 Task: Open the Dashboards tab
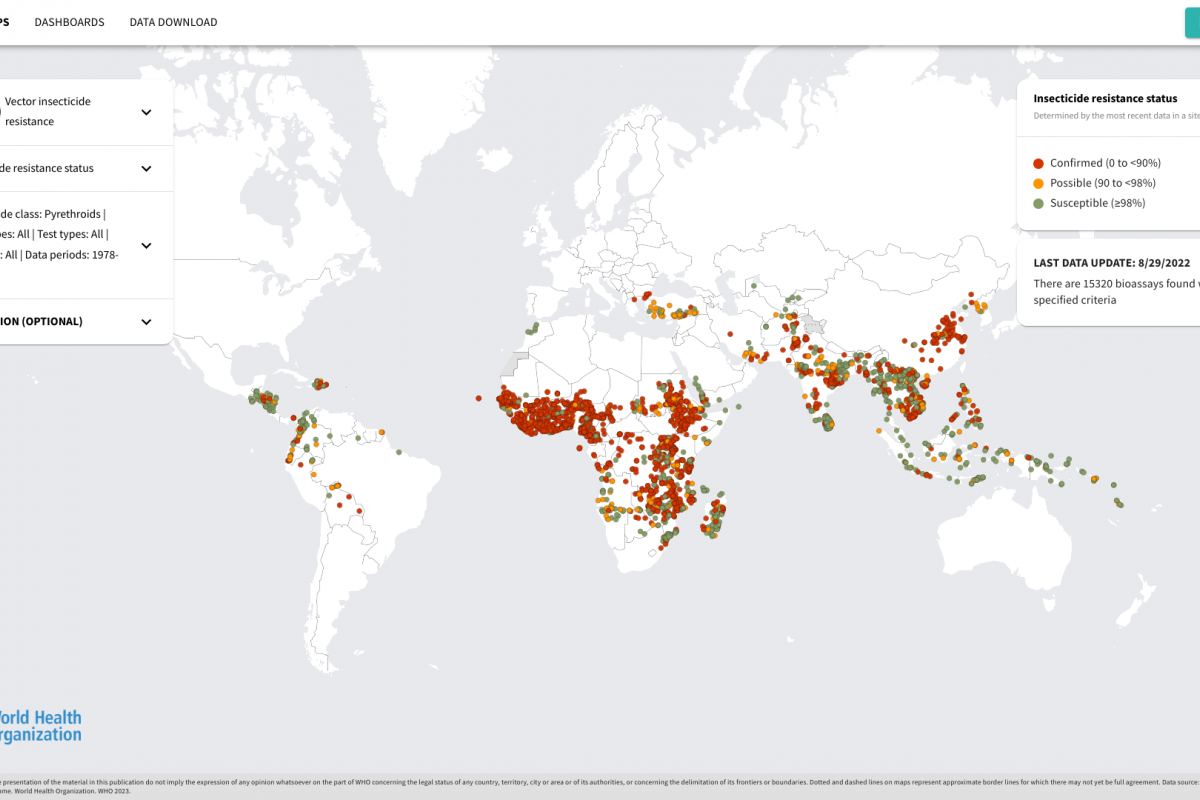pos(69,22)
